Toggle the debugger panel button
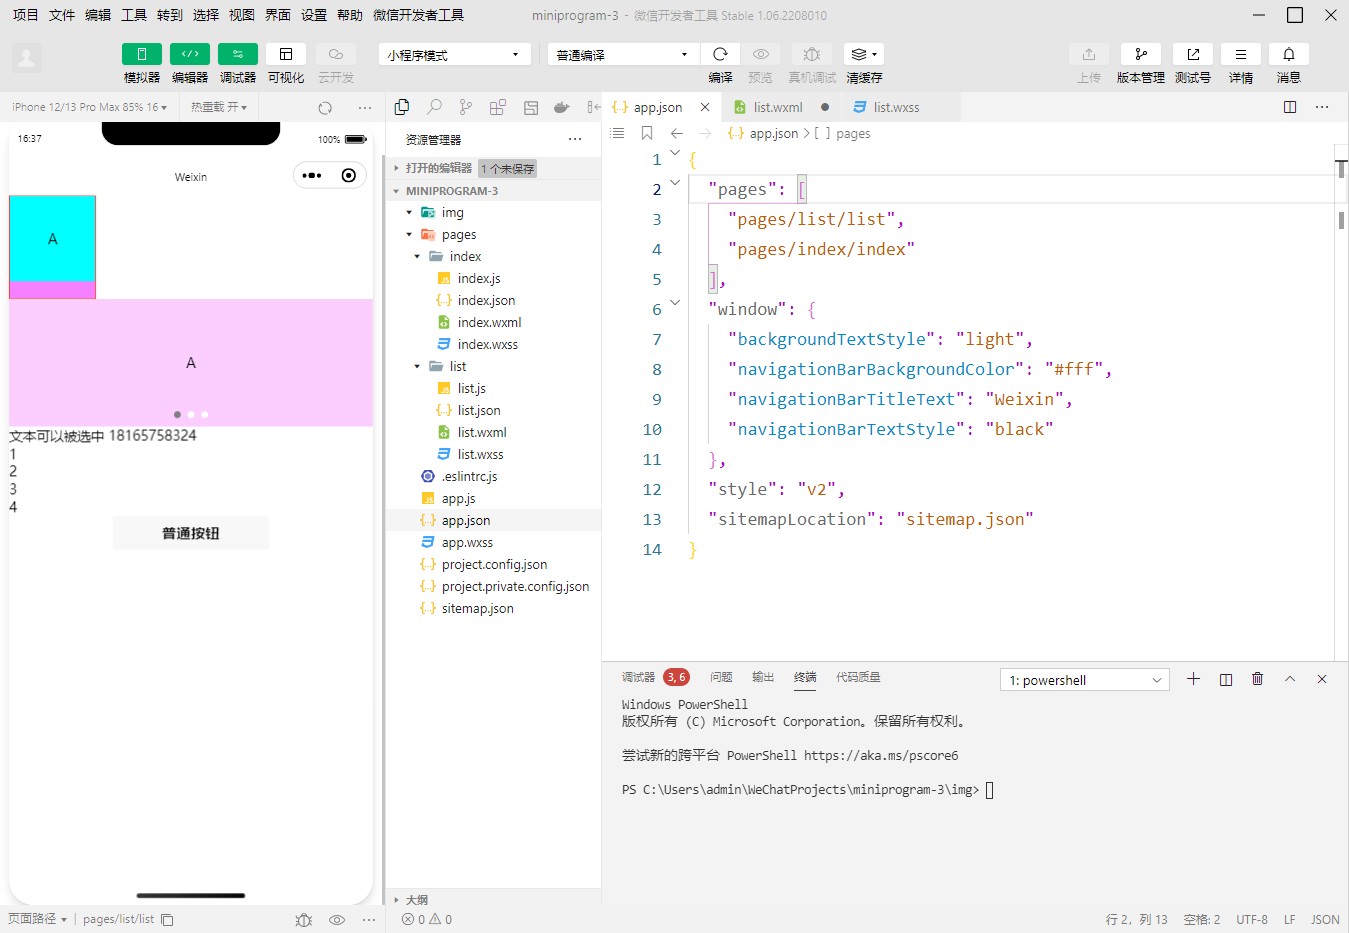The image size is (1349, 933). point(238,54)
